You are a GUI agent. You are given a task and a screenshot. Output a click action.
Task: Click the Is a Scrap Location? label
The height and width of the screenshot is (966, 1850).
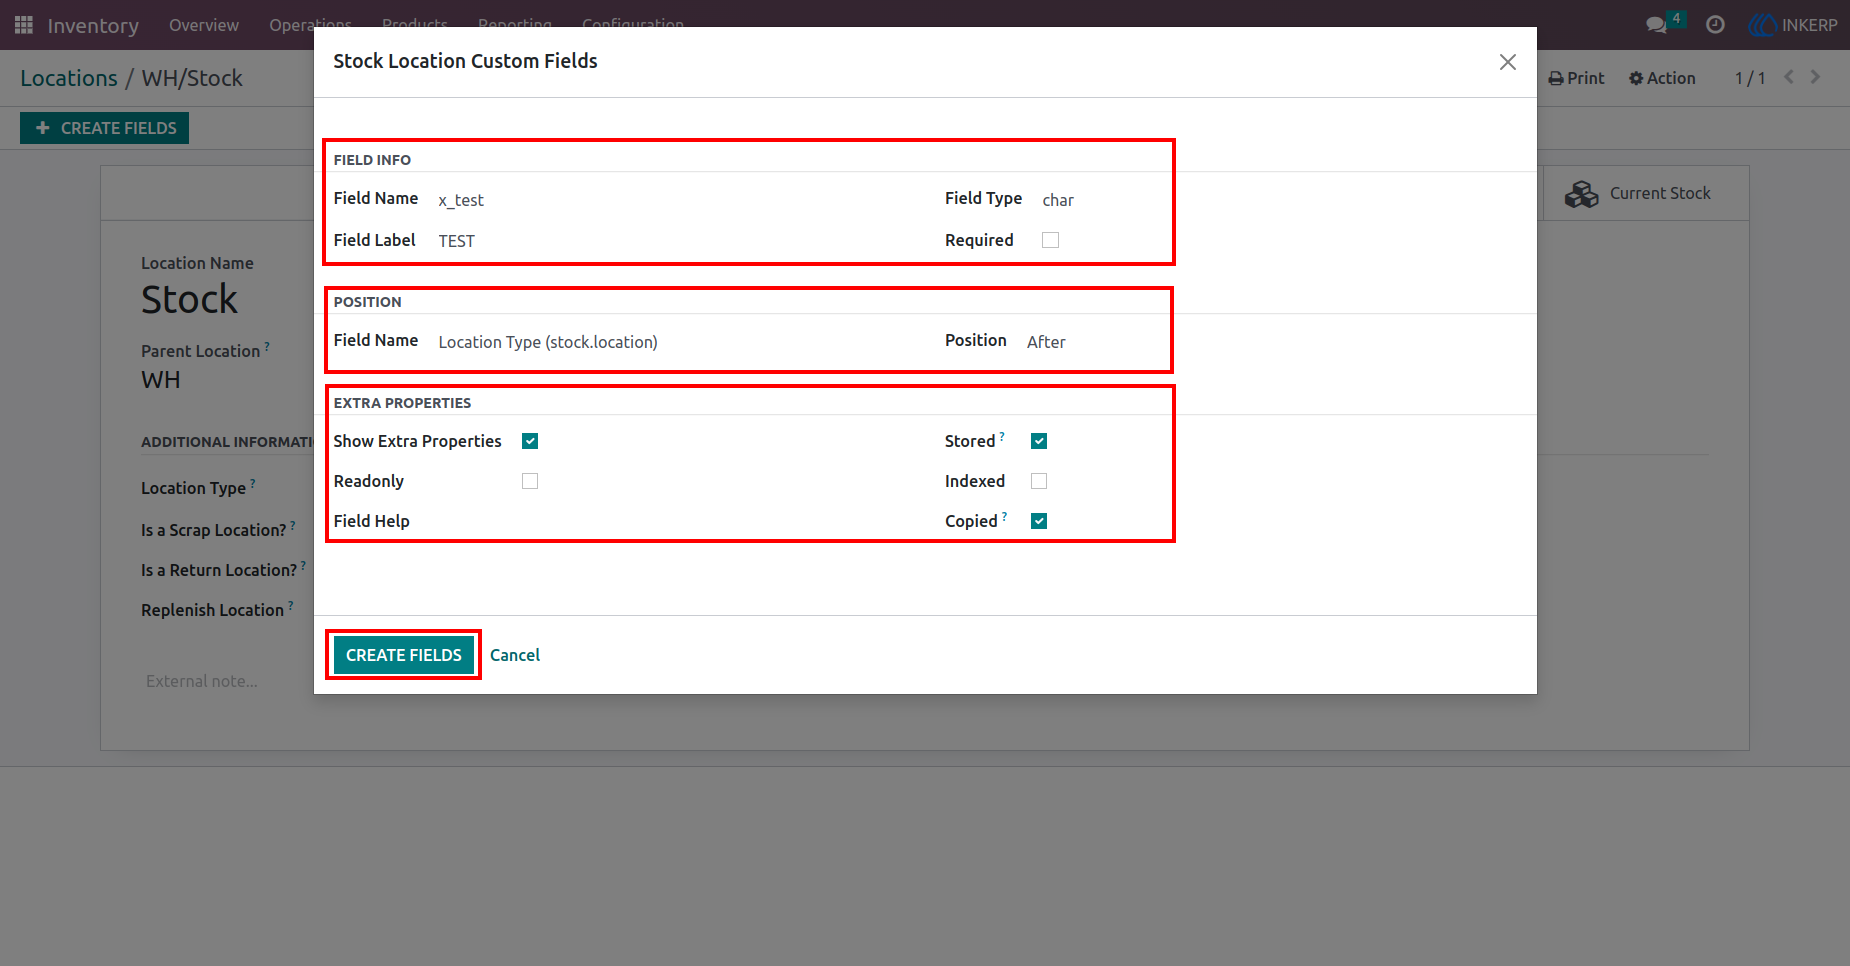click(214, 530)
